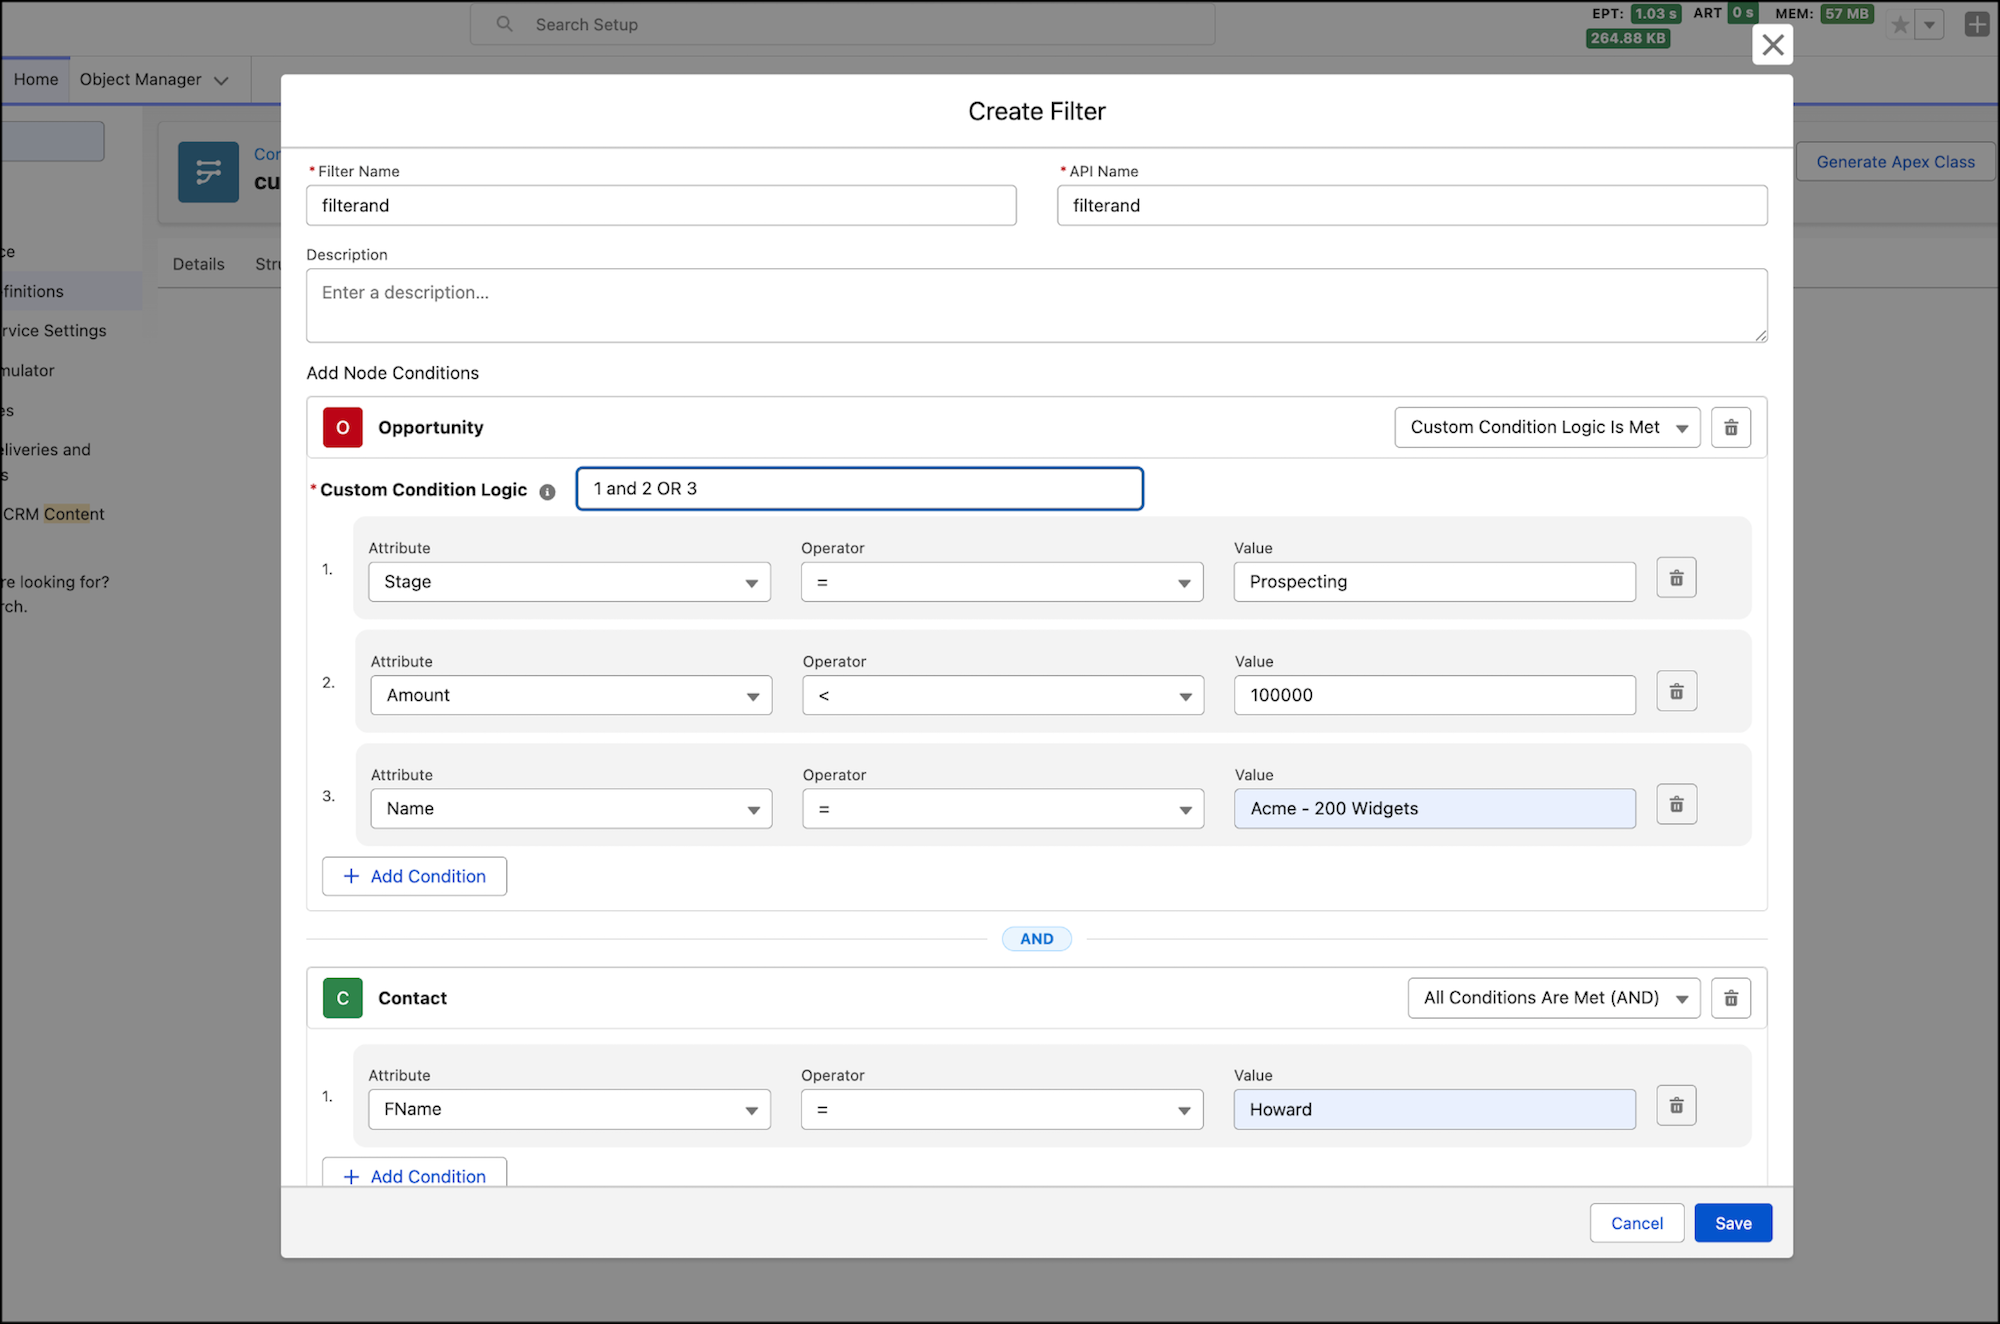2000x1324 pixels.
Task: Click the global actions plus icon
Action: (1977, 25)
